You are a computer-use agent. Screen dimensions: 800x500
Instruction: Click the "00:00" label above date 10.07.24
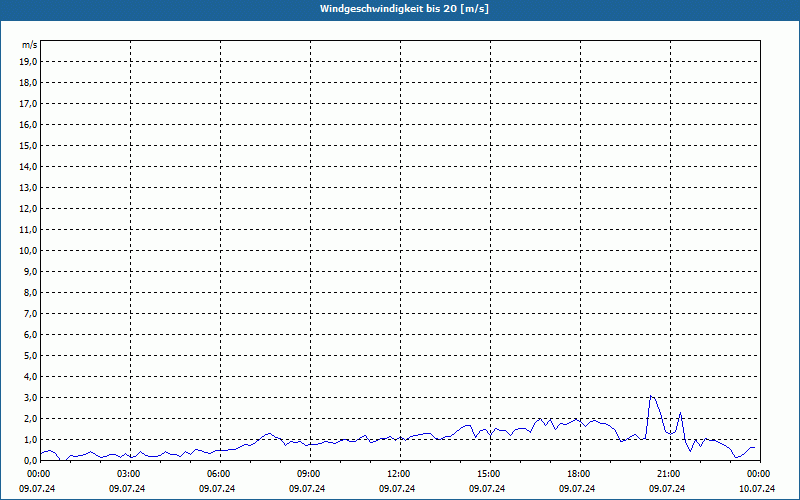click(759, 474)
